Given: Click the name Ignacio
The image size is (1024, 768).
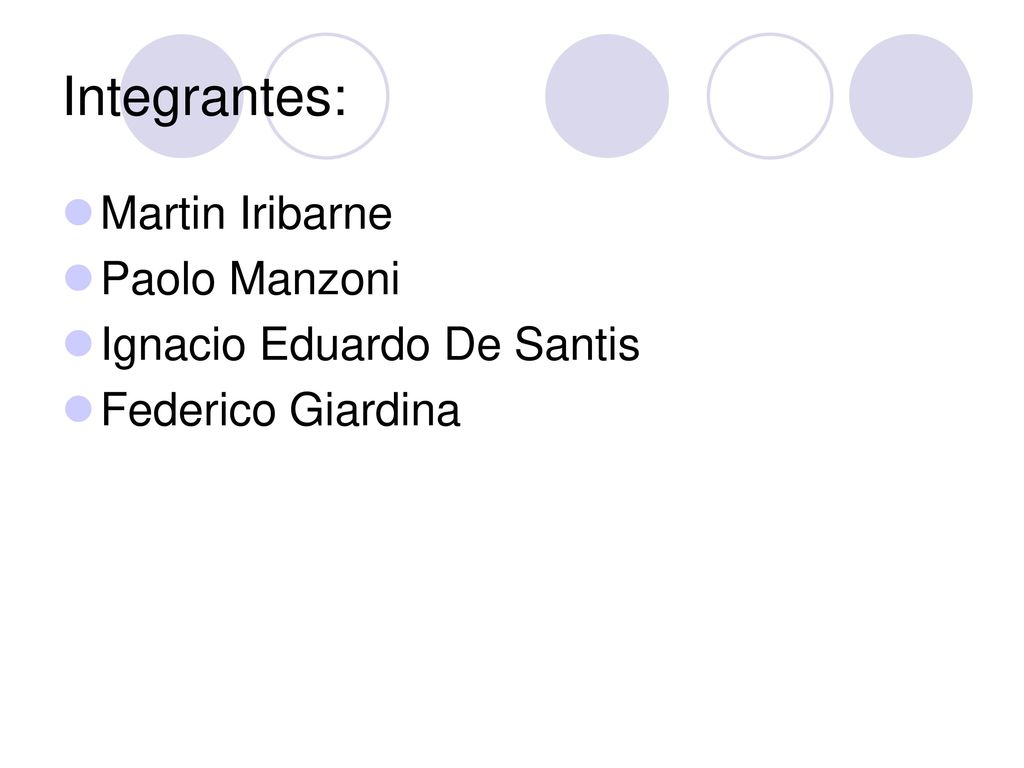Looking at the screenshot, I should coord(174,346).
